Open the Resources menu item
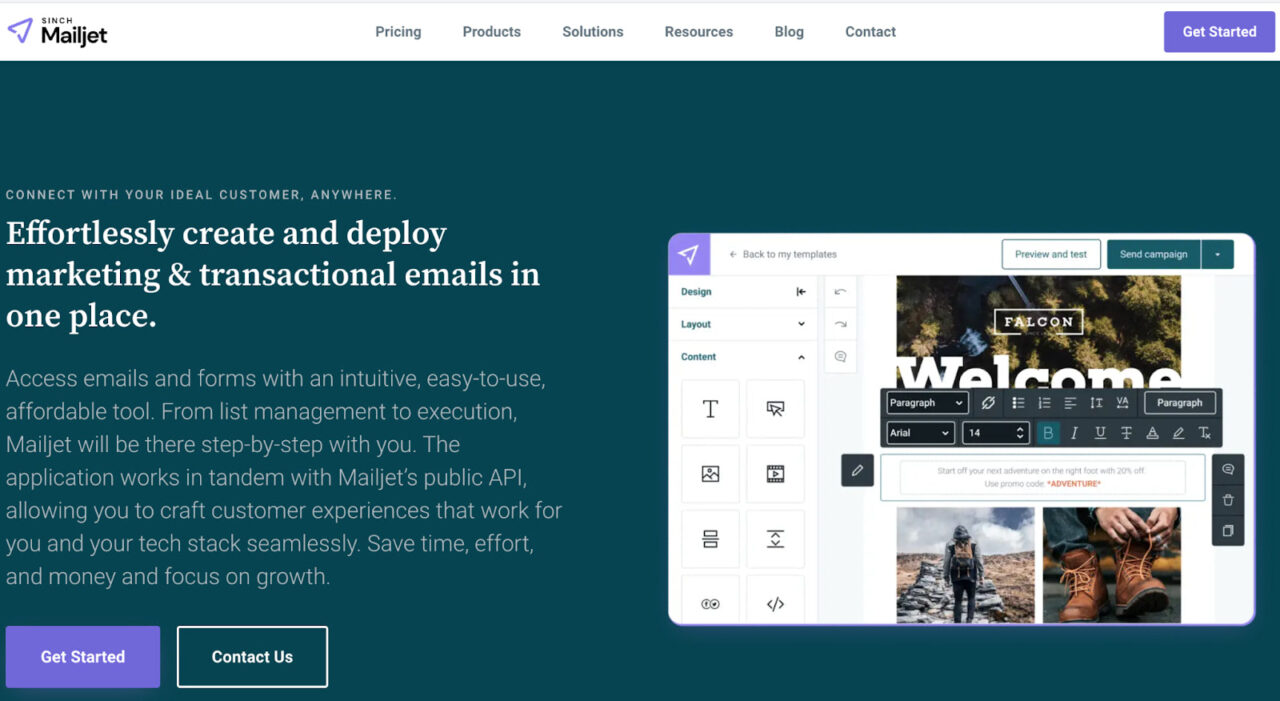The width and height of the screenshot is (1280, 701). tap(698, 32)
